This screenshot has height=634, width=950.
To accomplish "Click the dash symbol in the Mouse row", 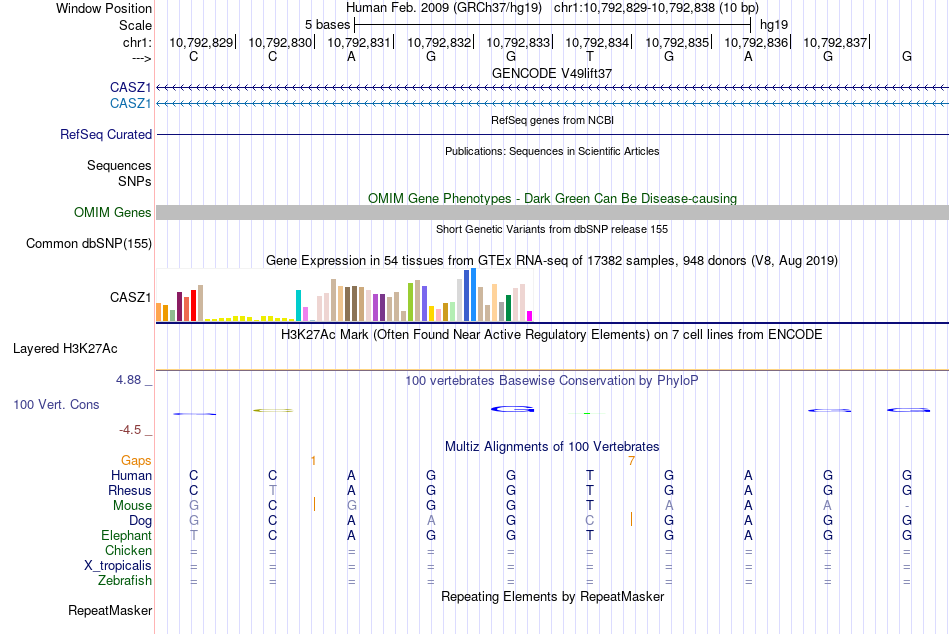I will point(907,506).
